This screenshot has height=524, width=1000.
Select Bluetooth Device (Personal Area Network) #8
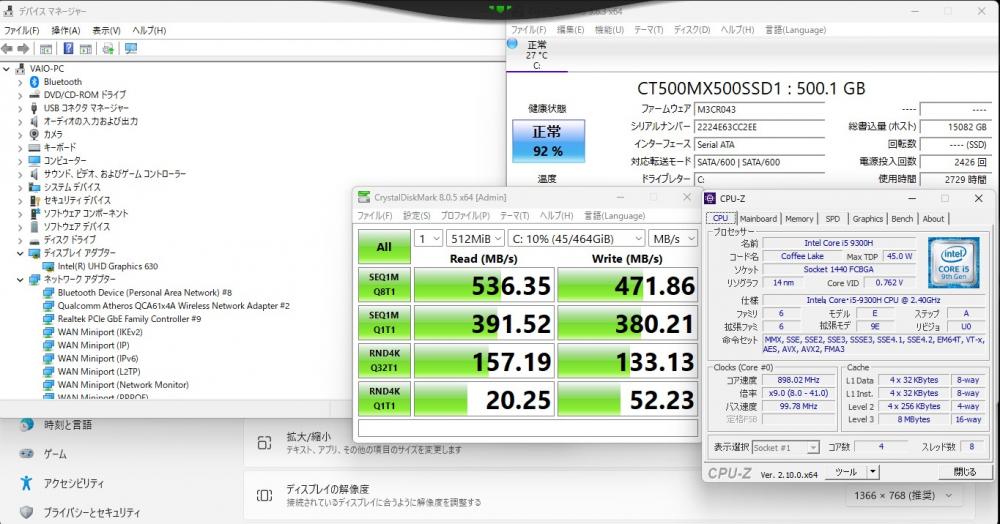point(145,293)
